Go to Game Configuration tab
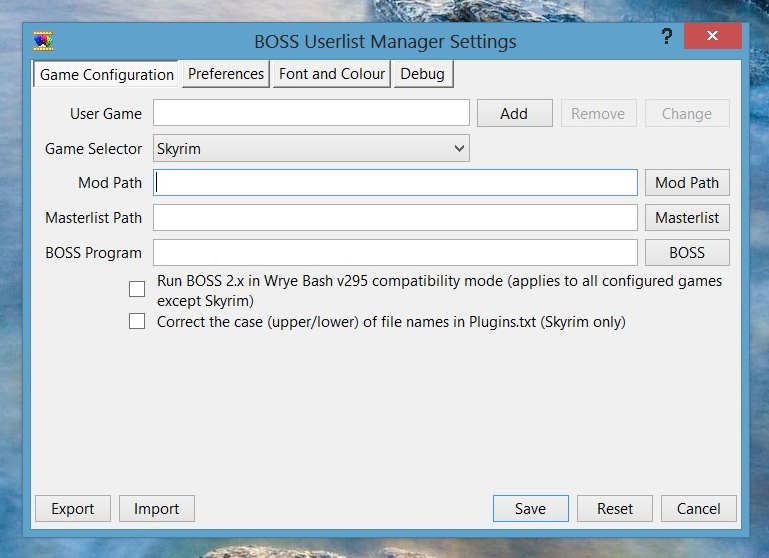Screen dimensions: 769x558 coord(107,75)
